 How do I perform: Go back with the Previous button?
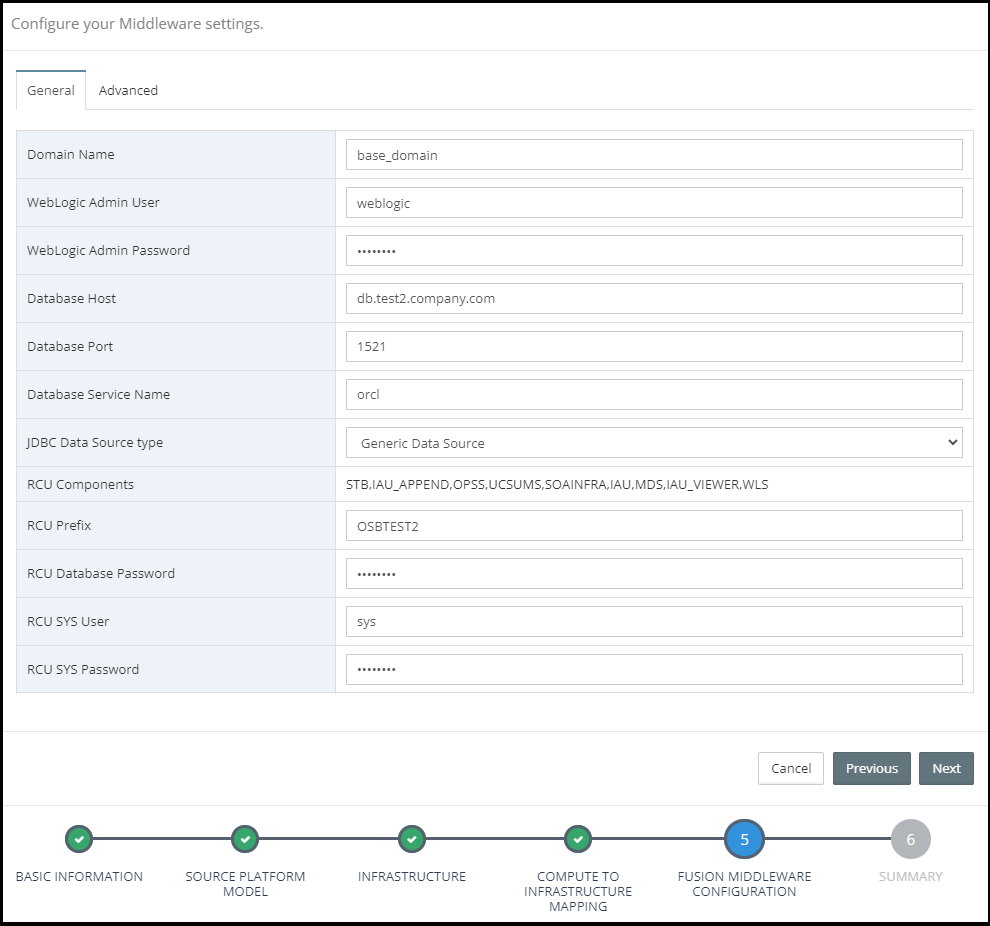(x=871, y=768)
